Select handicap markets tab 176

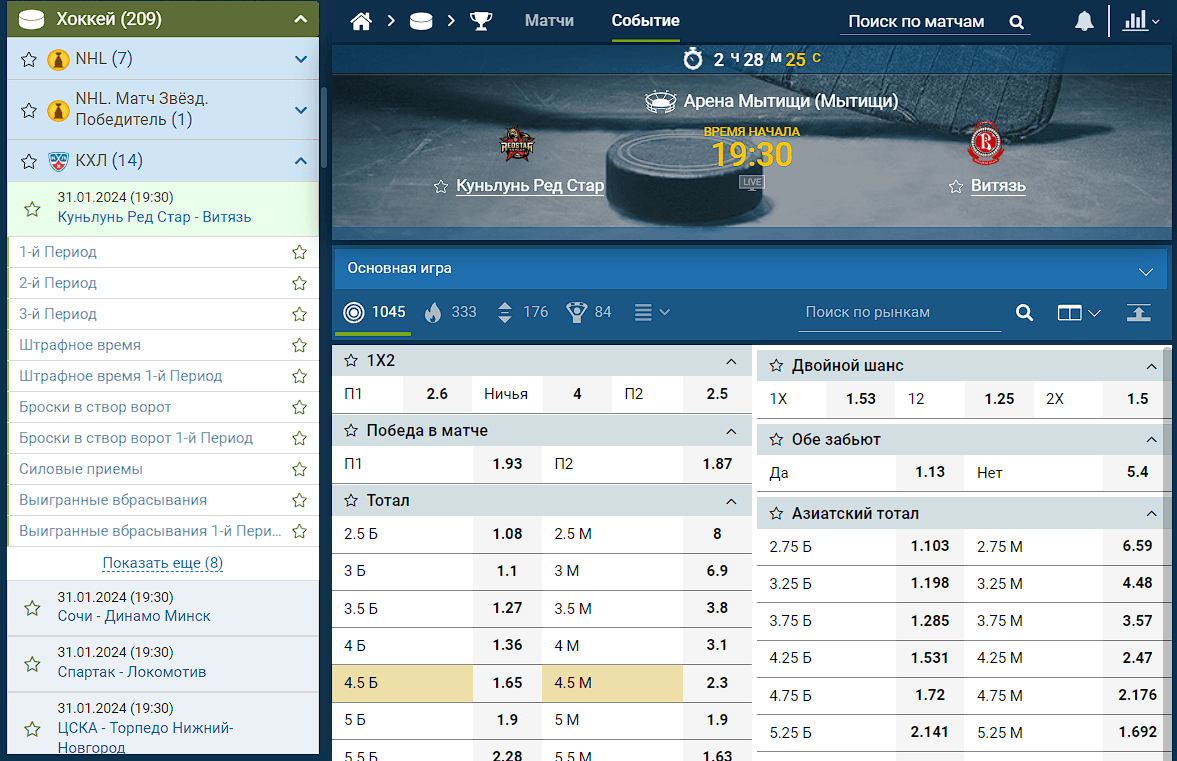522,312
